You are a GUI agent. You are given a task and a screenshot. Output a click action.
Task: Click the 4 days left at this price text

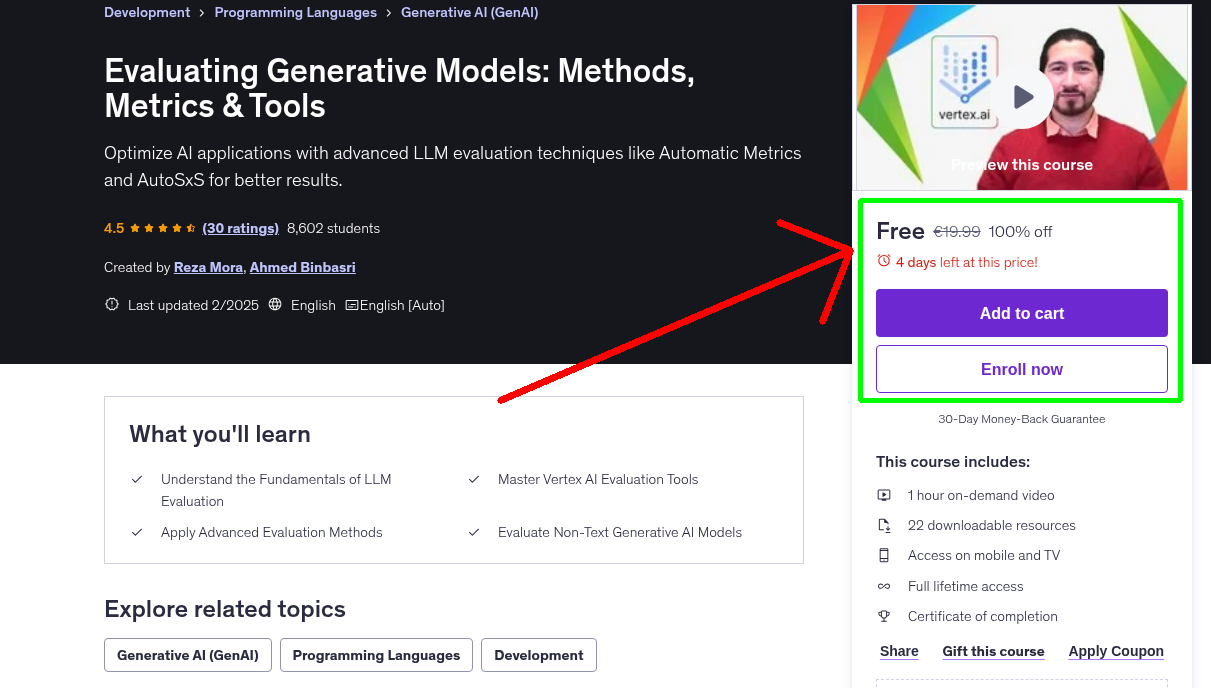click(x=967, y=262)
